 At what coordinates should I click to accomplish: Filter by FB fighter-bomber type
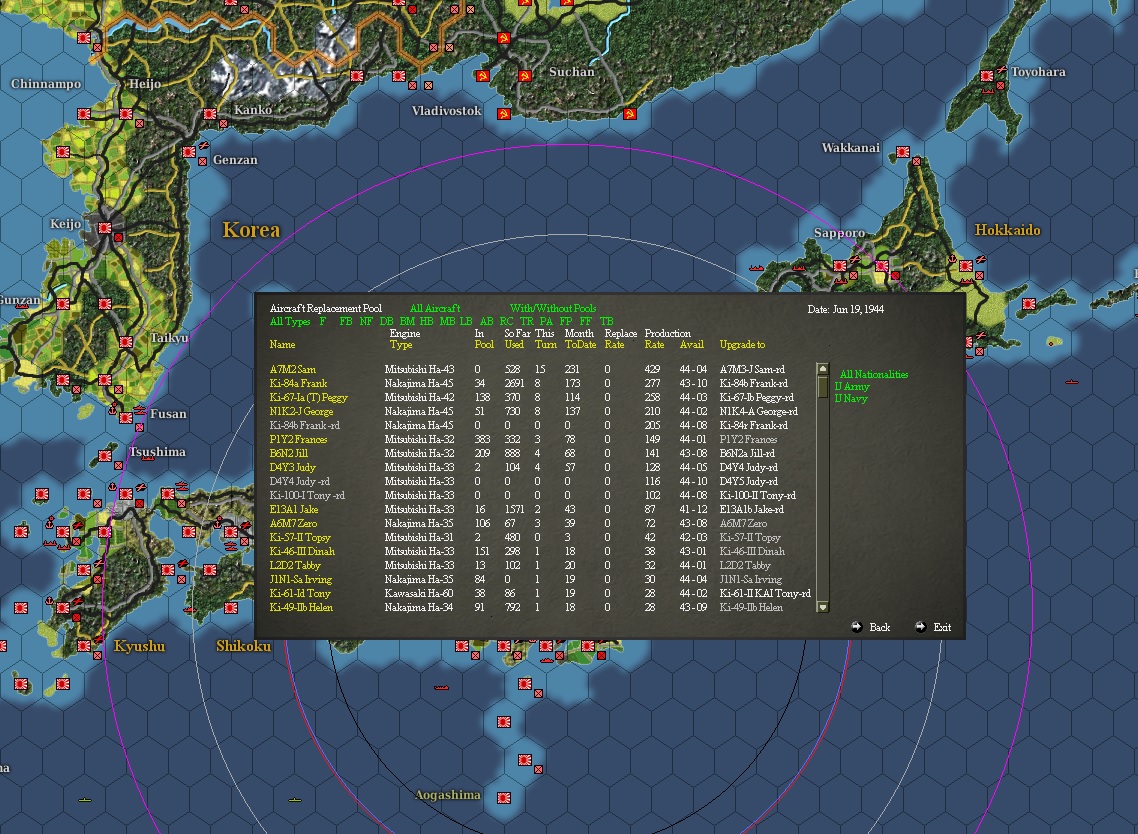(345, 321)
